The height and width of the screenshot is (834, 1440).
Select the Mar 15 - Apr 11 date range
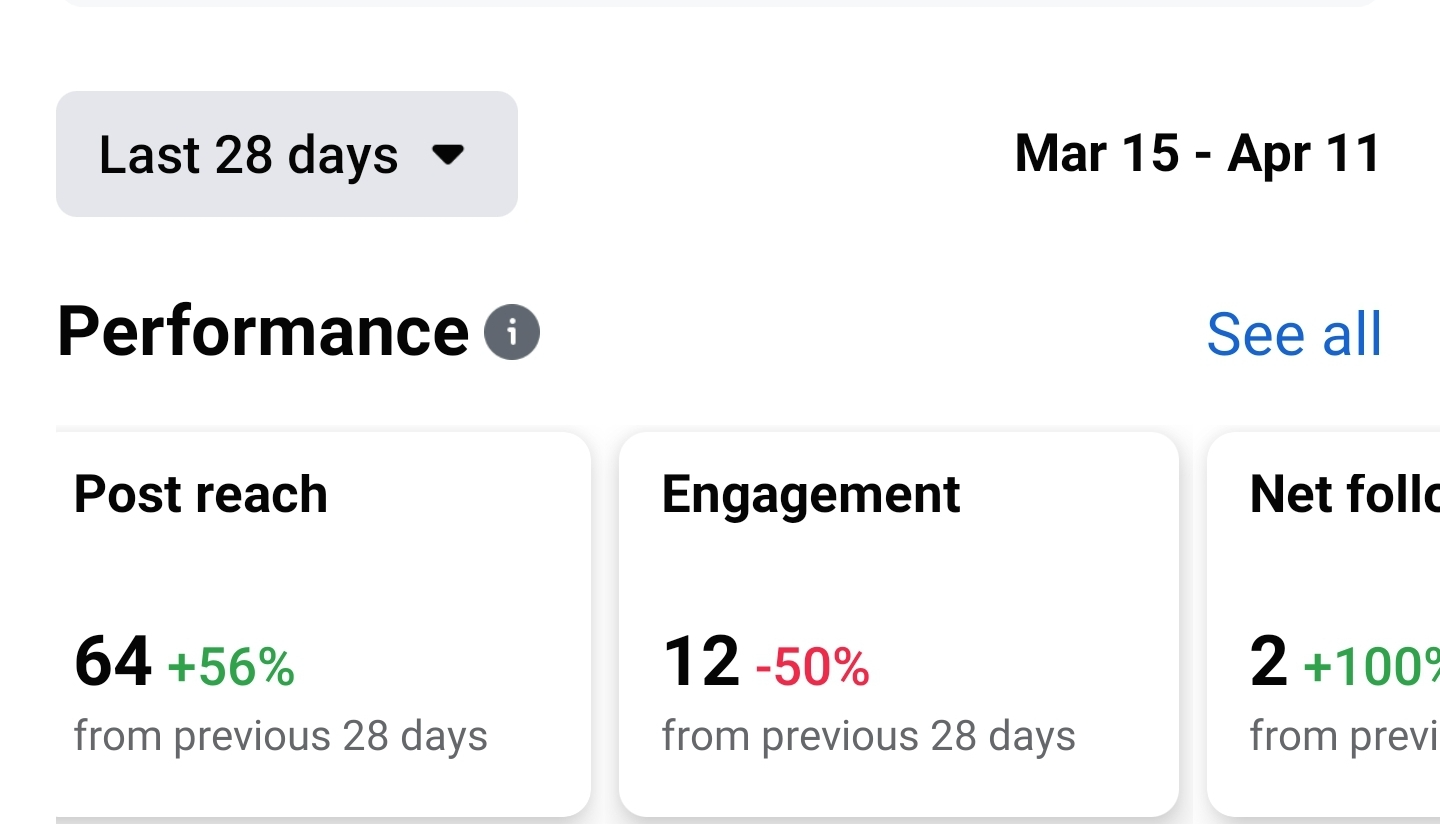(1198, 154)
